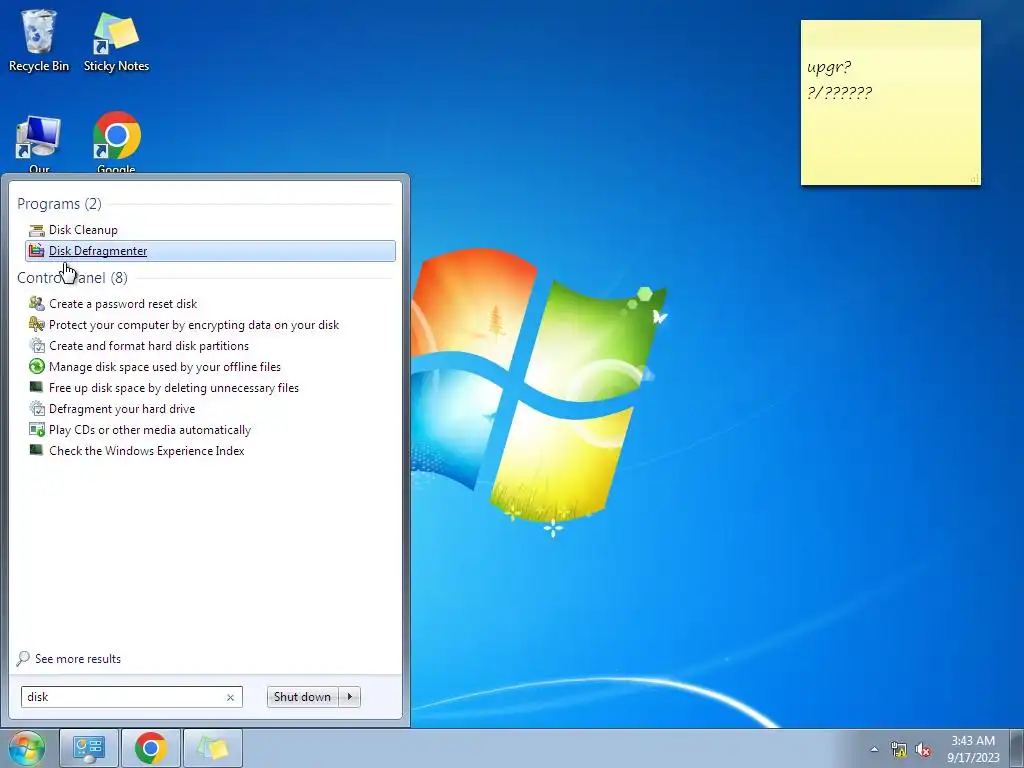Click the disk encryption result icon
1024x768 pixels.
click(37, 324)
